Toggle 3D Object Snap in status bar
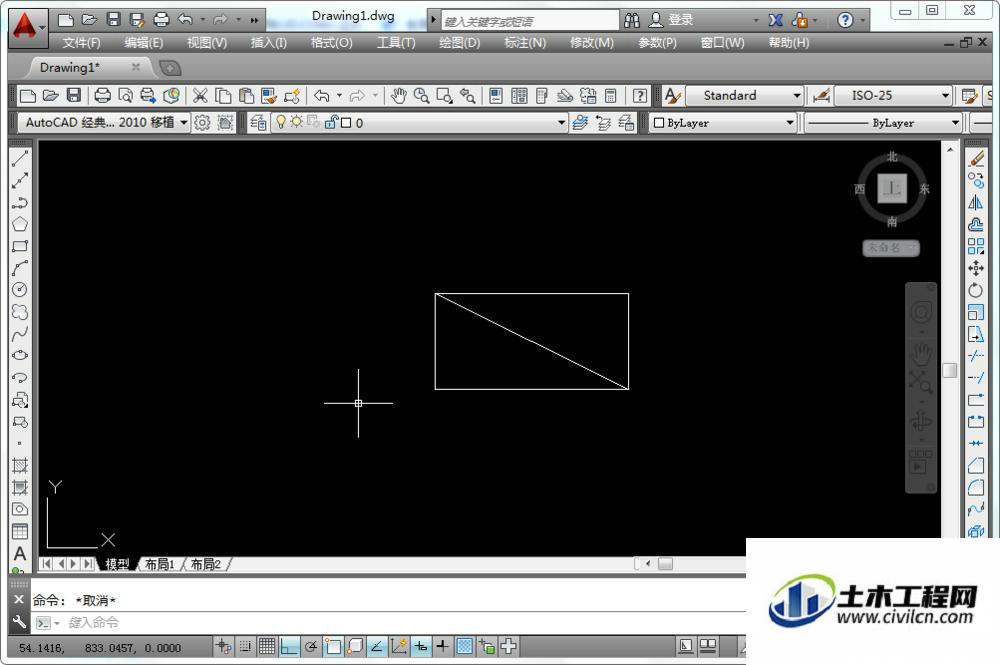This screenshot has height=665, width=1000. point(355,647)
